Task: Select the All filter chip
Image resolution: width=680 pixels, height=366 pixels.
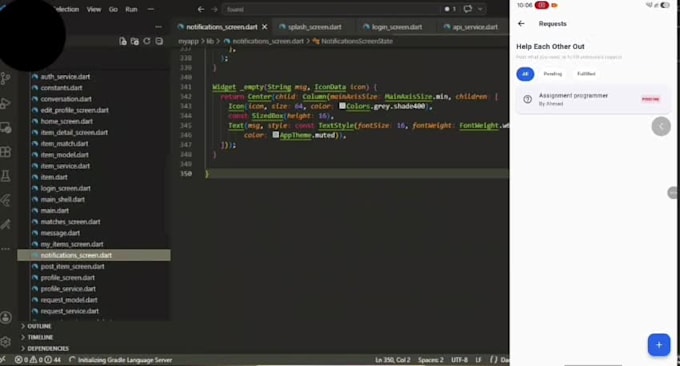Action: click(525, 74)
